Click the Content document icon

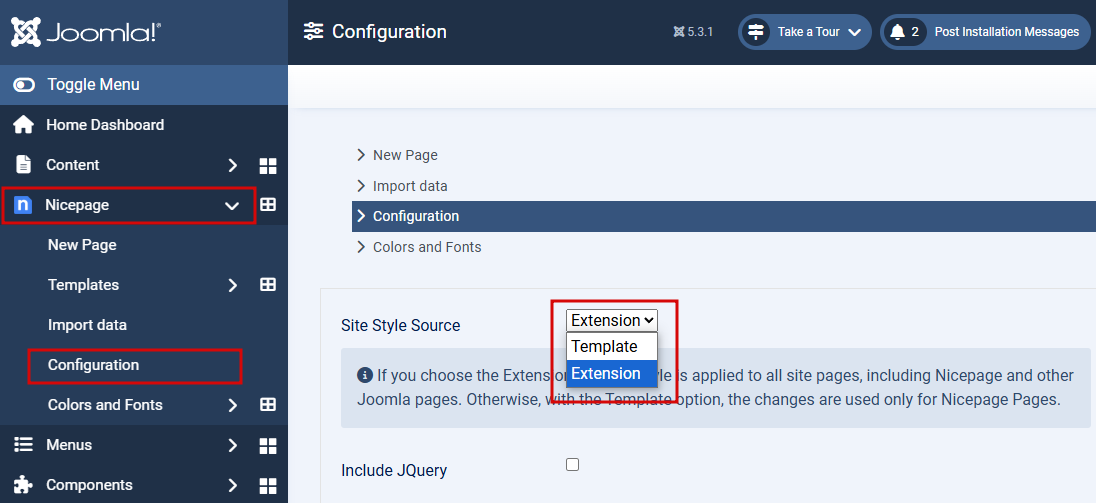[23, 165]
